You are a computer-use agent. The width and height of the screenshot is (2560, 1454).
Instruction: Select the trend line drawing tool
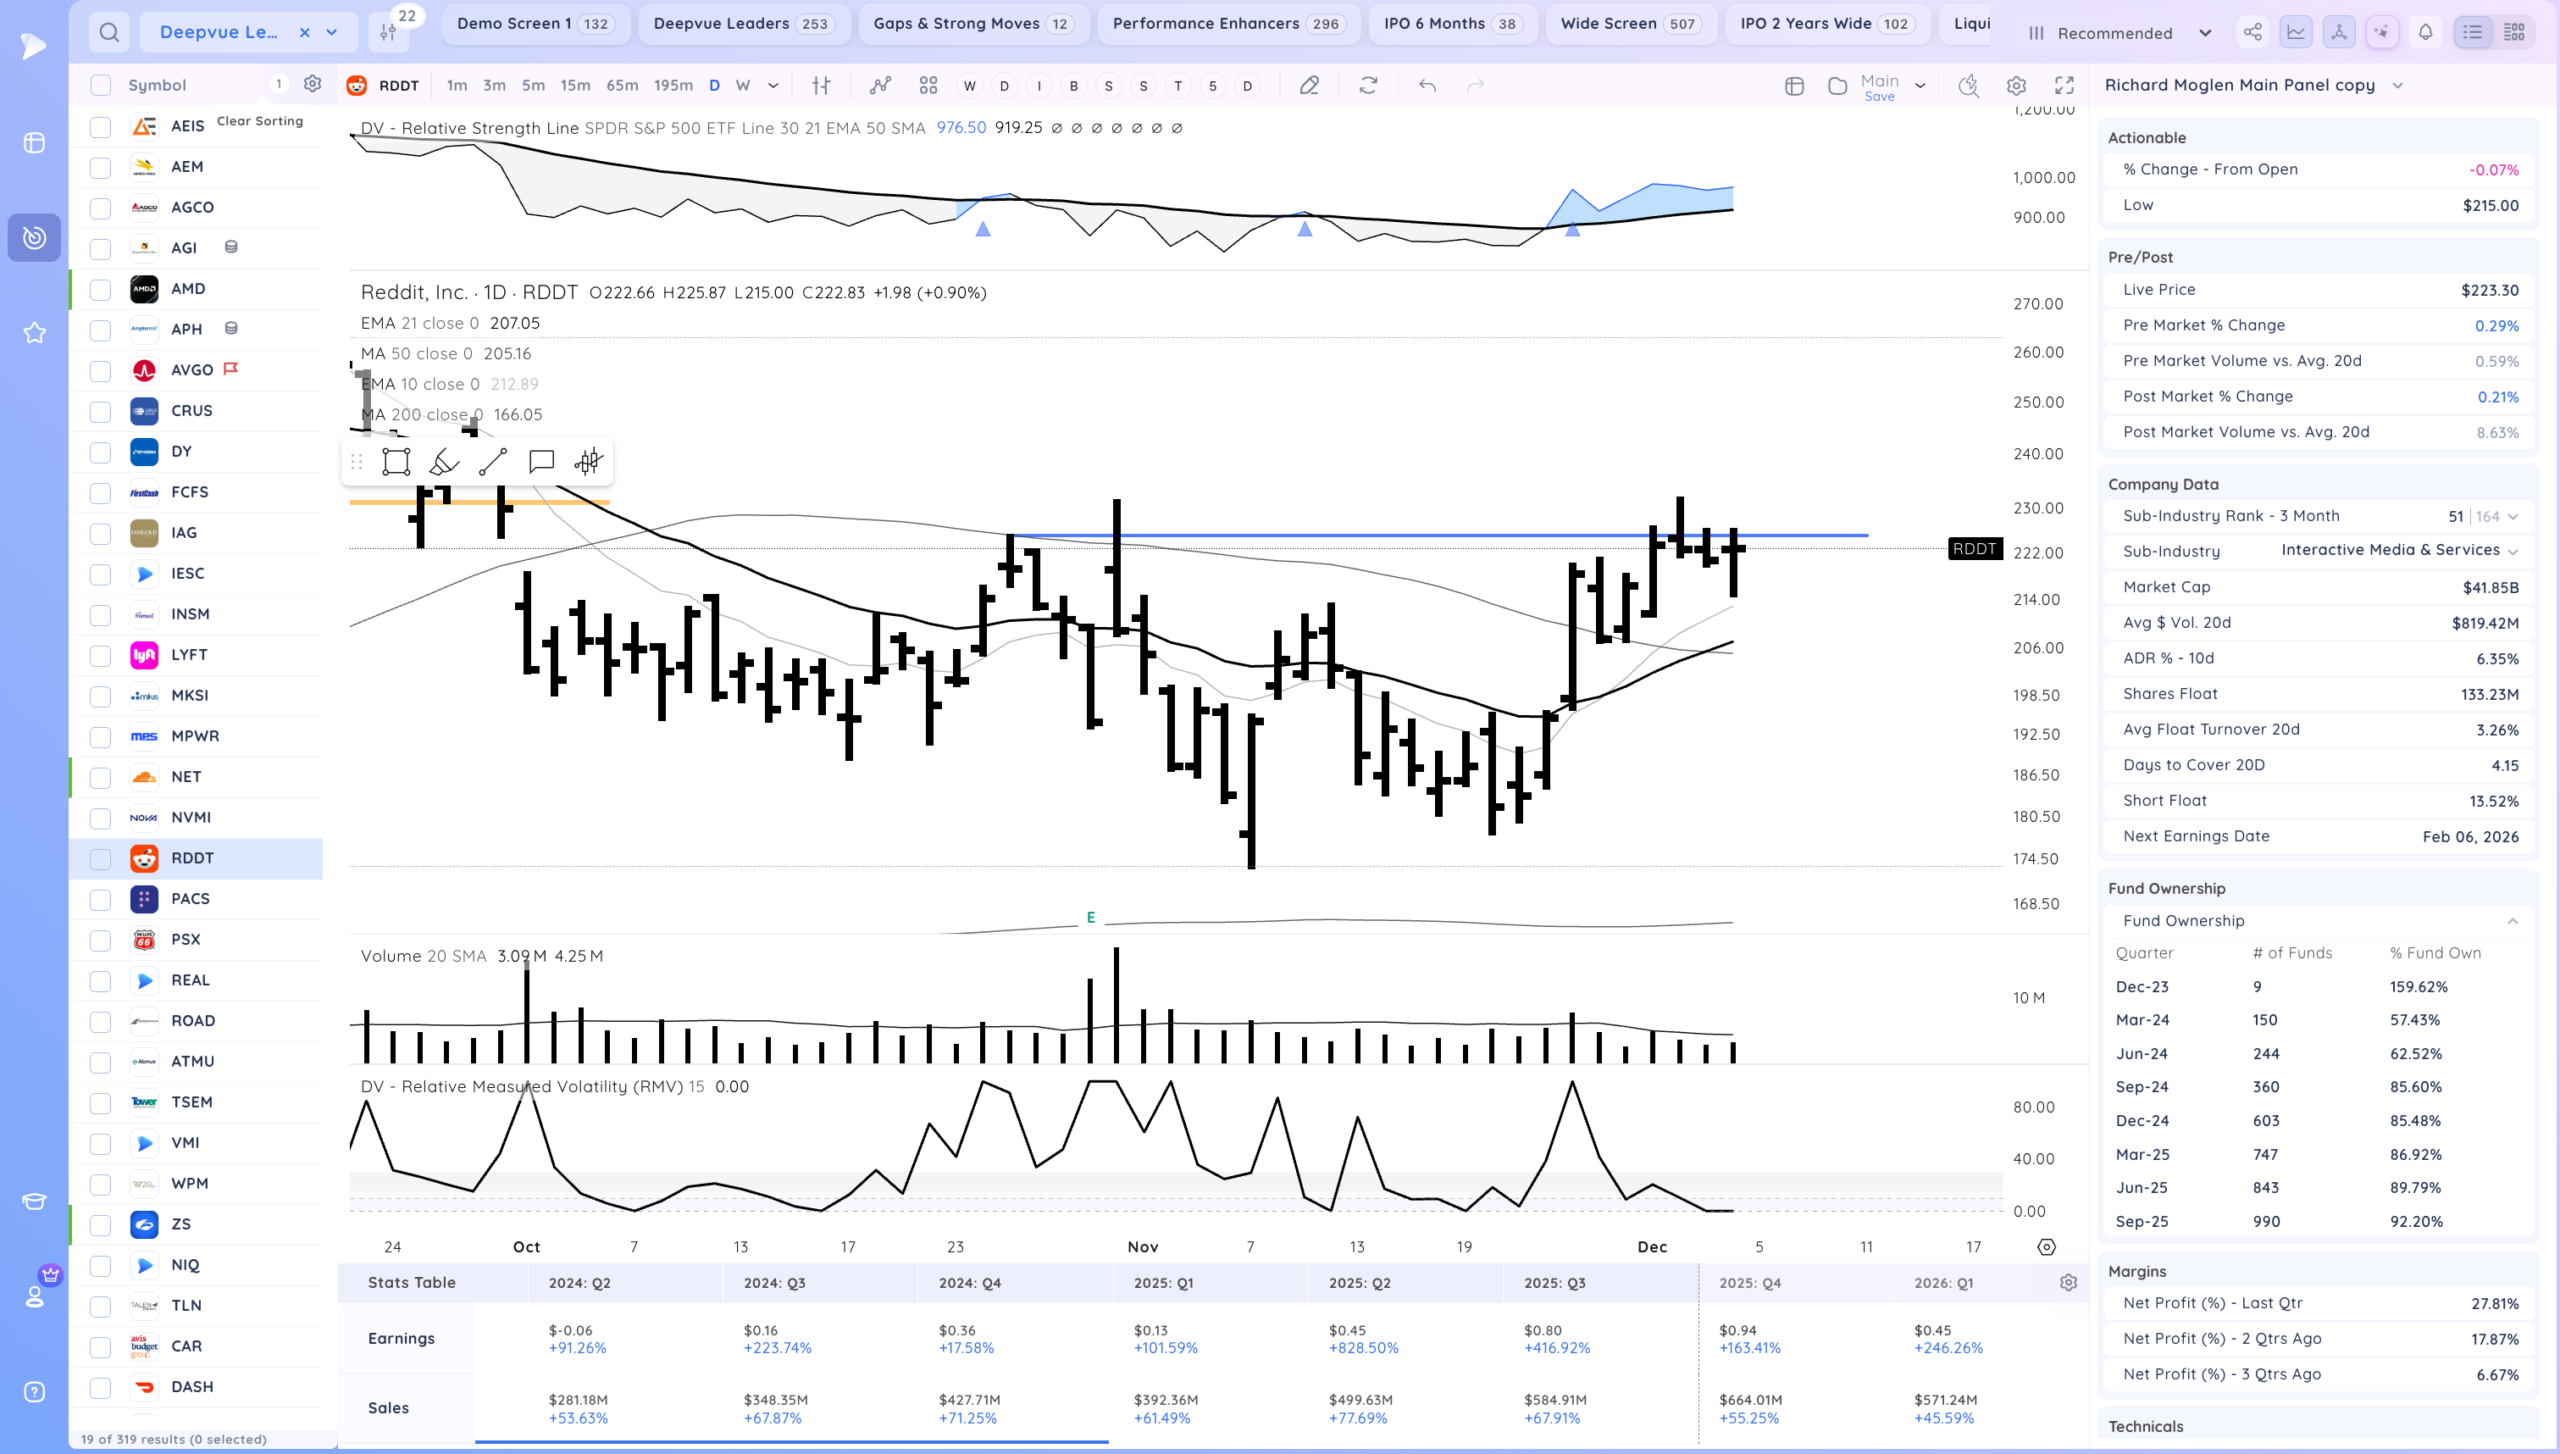click(492, 461)
